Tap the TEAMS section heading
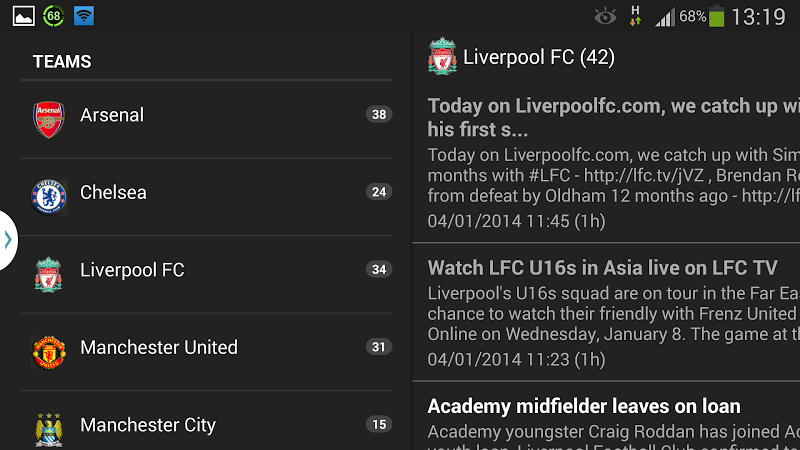The width and height of the screenshot is (800, 450). (62, 62)
